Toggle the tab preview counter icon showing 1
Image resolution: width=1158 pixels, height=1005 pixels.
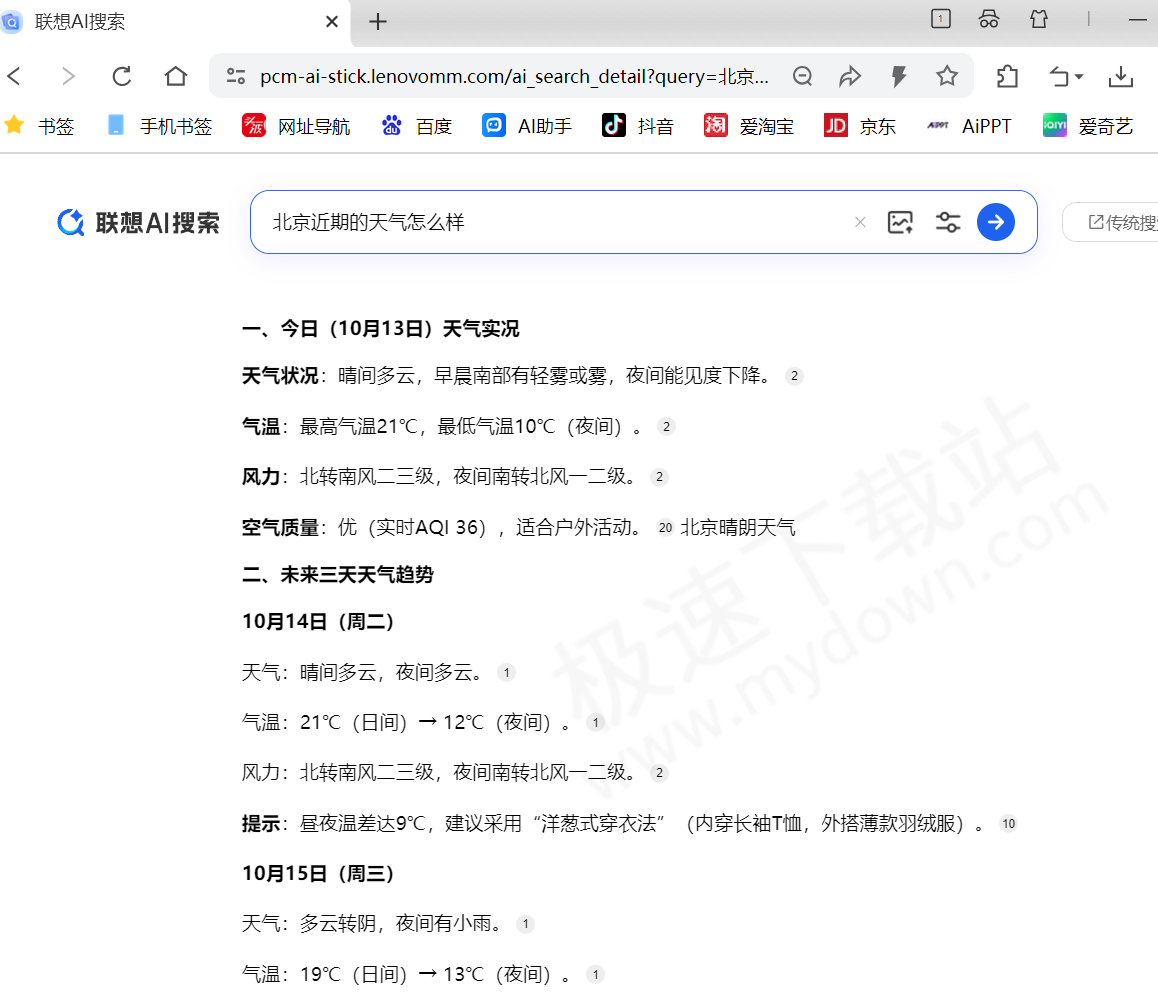tap(940, 18)
